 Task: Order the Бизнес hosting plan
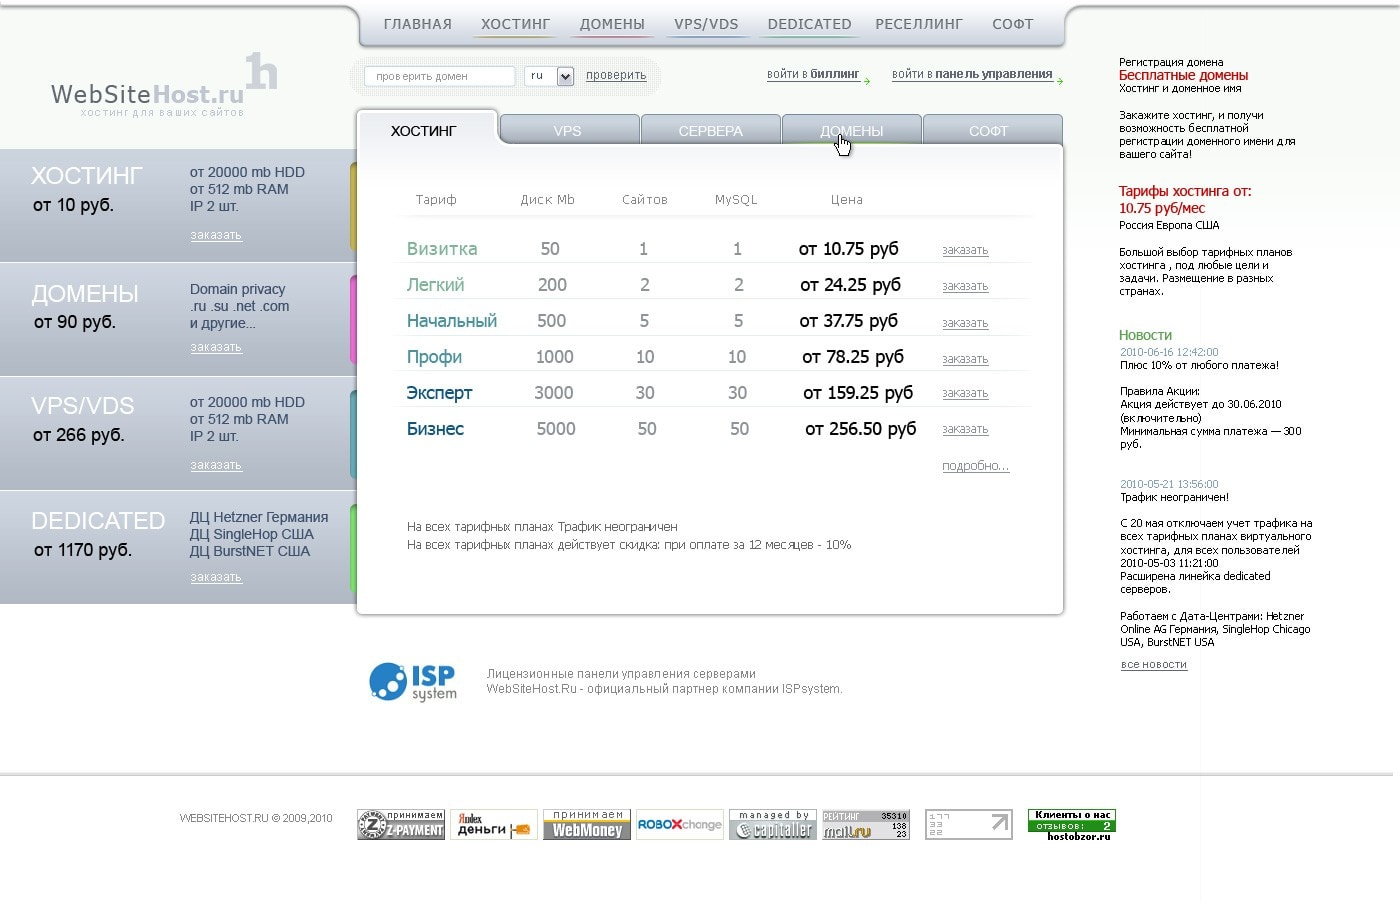tap(965, 429)
